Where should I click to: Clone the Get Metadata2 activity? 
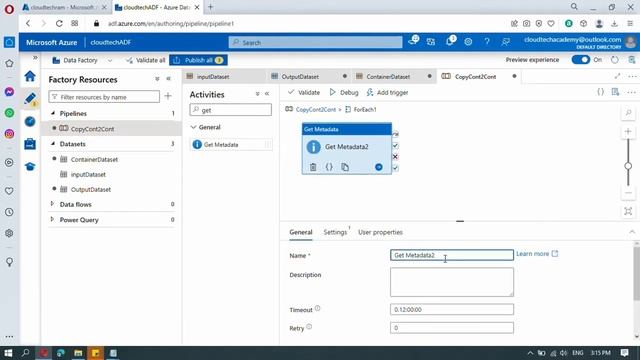[345, 167]
